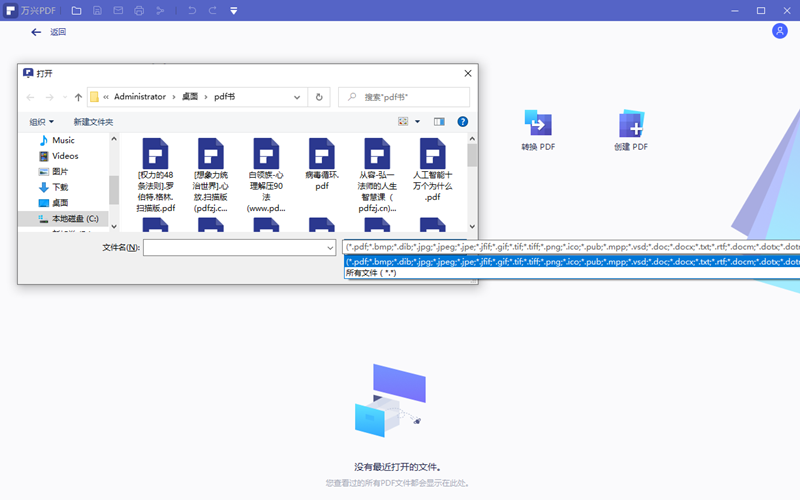Expand the file name combo box dropdown
The image size is (800, 500).
pyautogui.click(x=329, y=247)
